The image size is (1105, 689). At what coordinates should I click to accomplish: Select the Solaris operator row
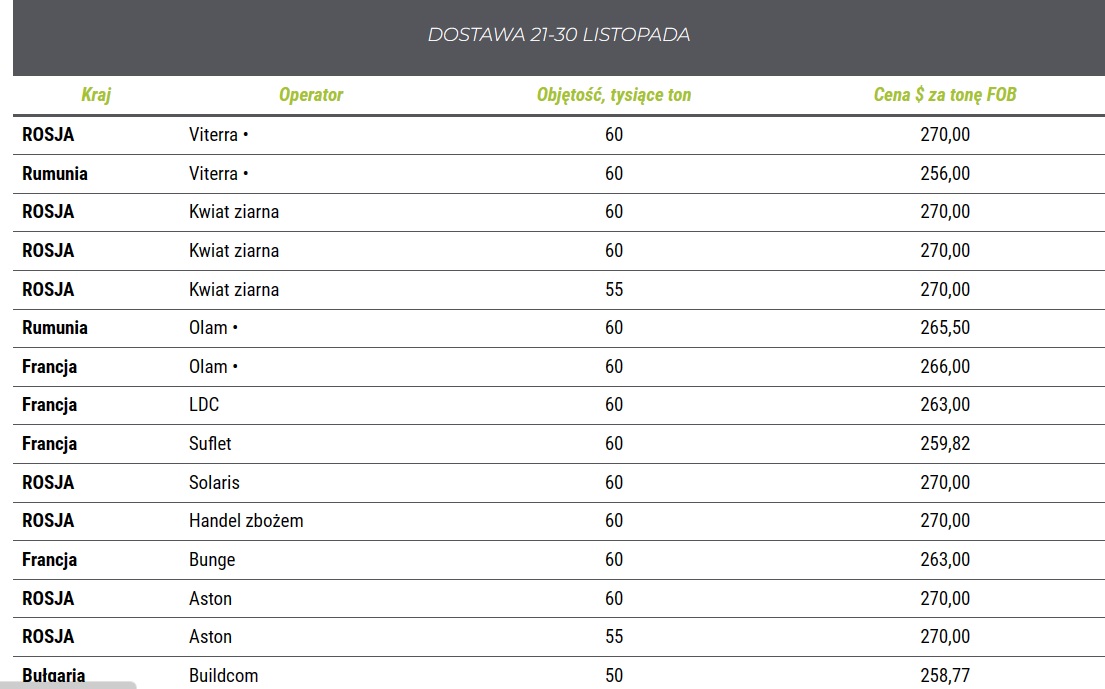(x=214, y=482)
